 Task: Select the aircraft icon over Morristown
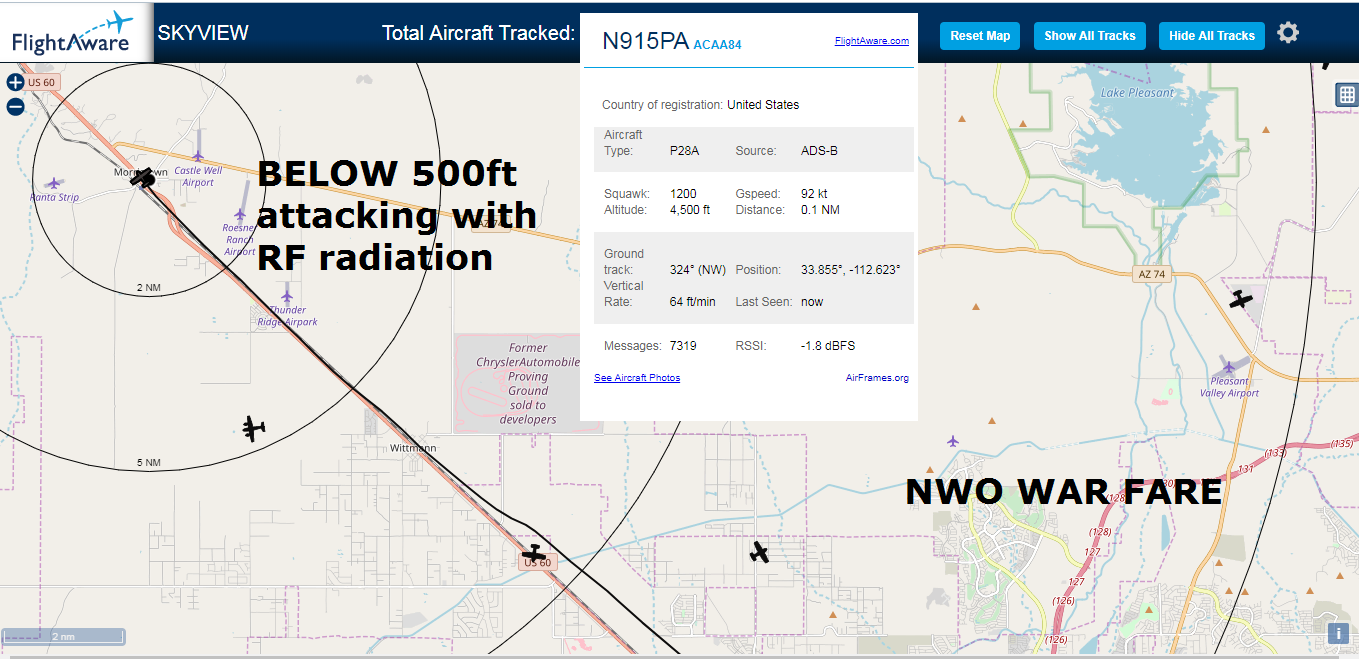[x=143, y=178]
